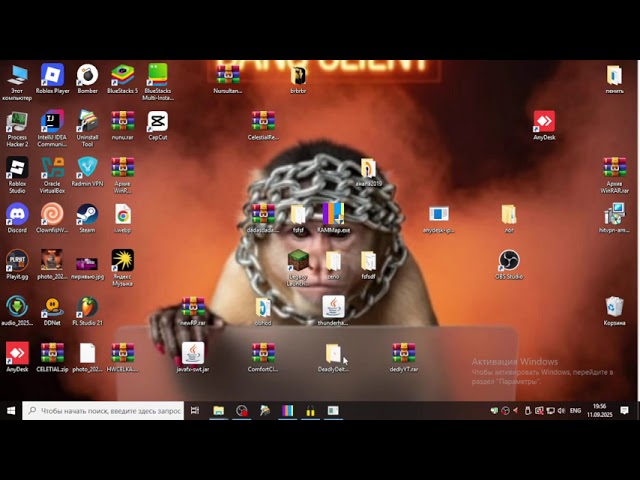Viewport: 640px width, 480px height.
Task: Open the OBS Studio desktop icon
Action: click(x=509, y=264)
